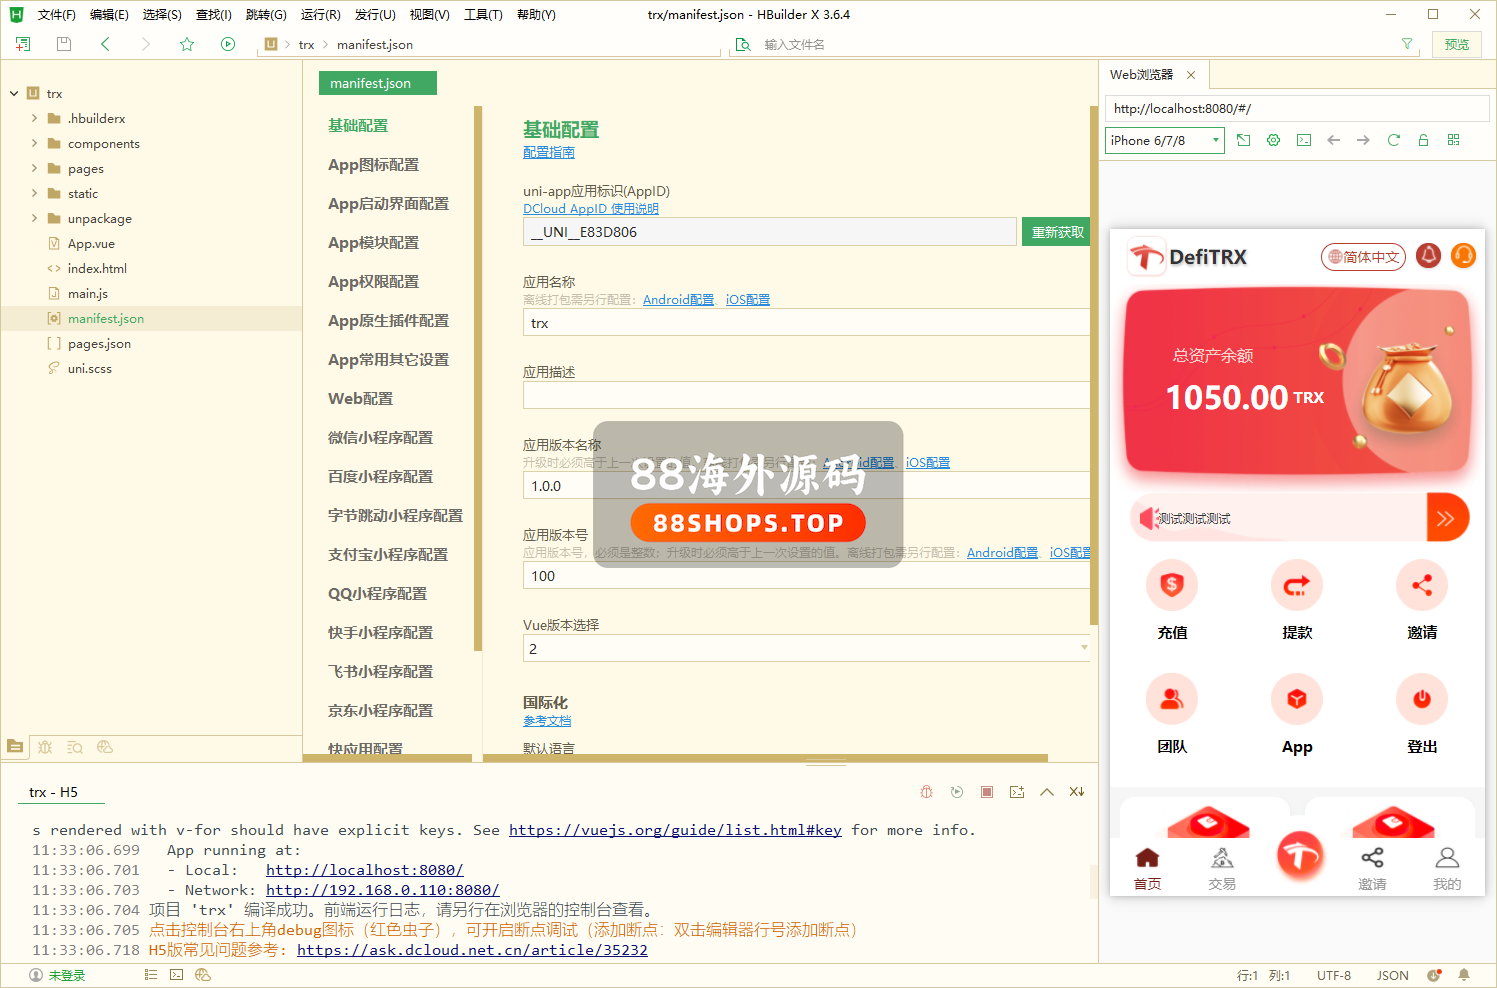Image resolution: width=1497 pixels, height=988 pixels.
Task: Refresh the Web browser preview
Action: (1393, 140)
